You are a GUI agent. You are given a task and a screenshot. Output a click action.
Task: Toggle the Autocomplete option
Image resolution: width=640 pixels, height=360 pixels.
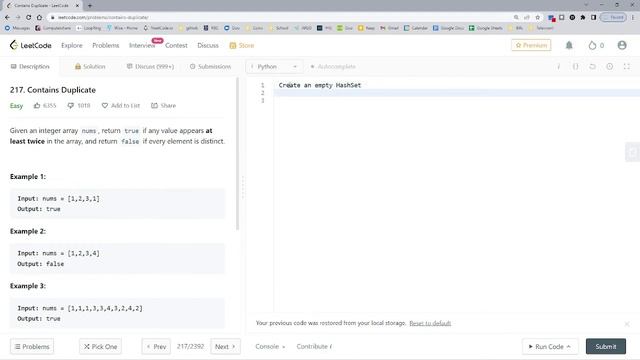(x=333, y=67)
